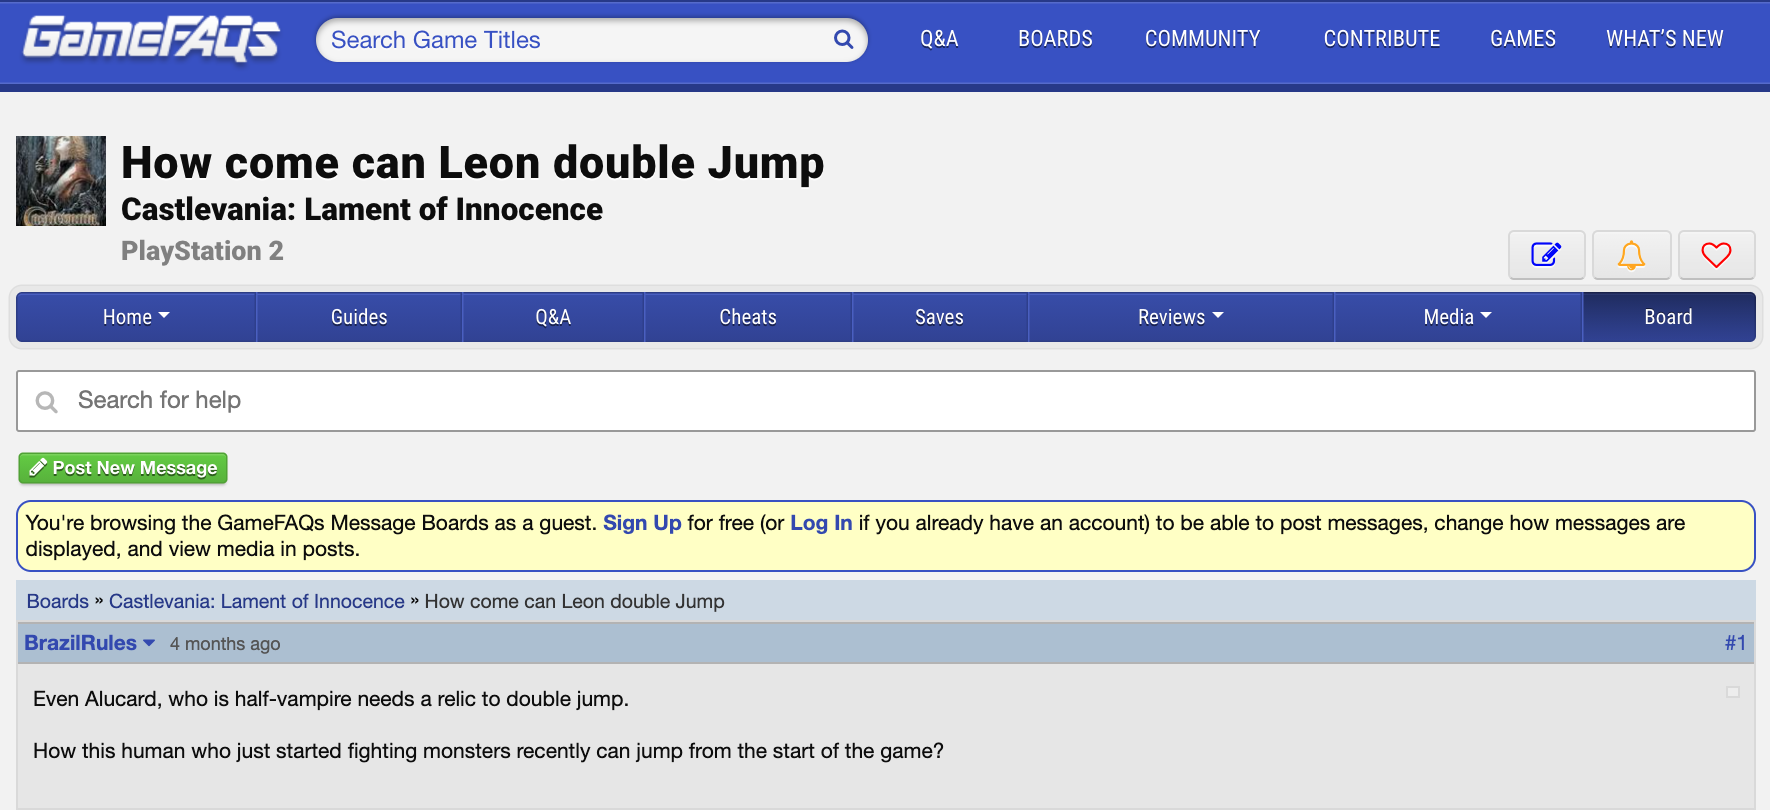This screenshot has height=810, width=1770.
Task: Click the heart favorite icon
Action: (1716, 255)
